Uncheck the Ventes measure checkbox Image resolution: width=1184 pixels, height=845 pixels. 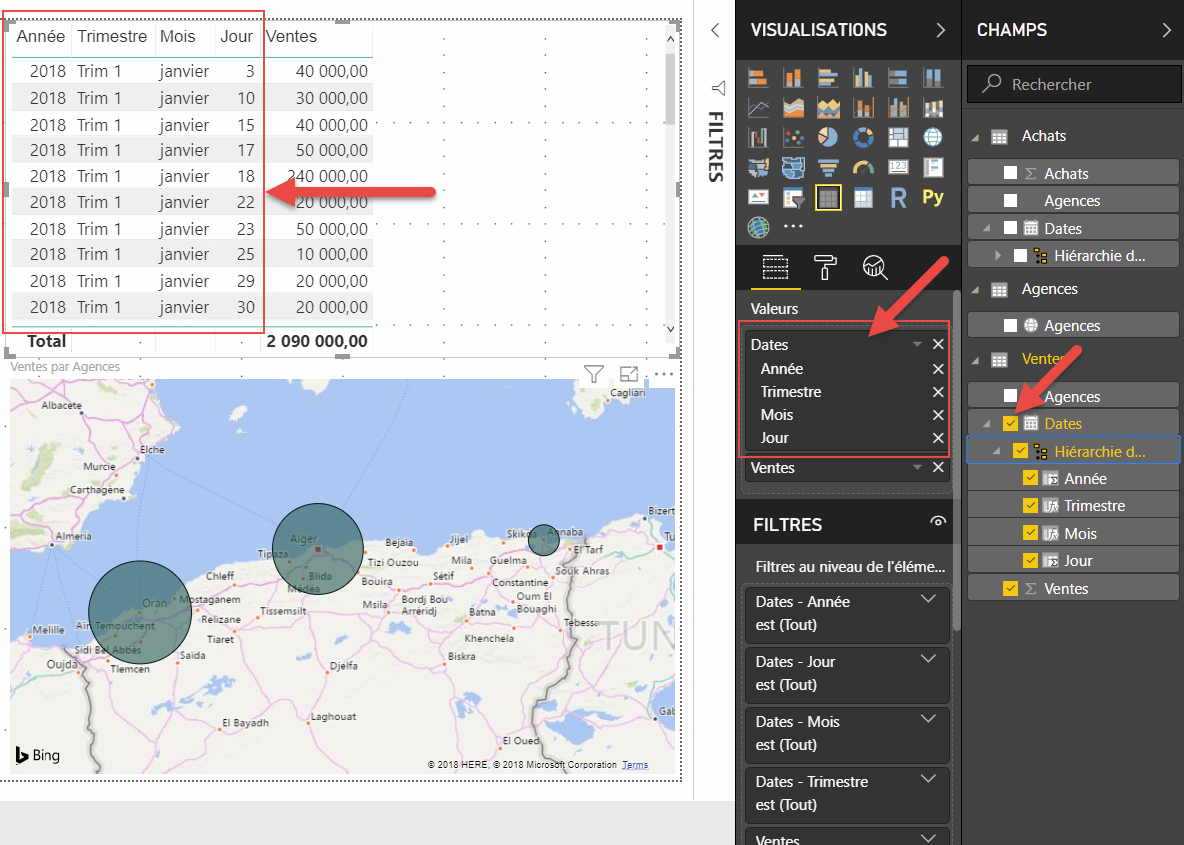[x=1010, y=588]
